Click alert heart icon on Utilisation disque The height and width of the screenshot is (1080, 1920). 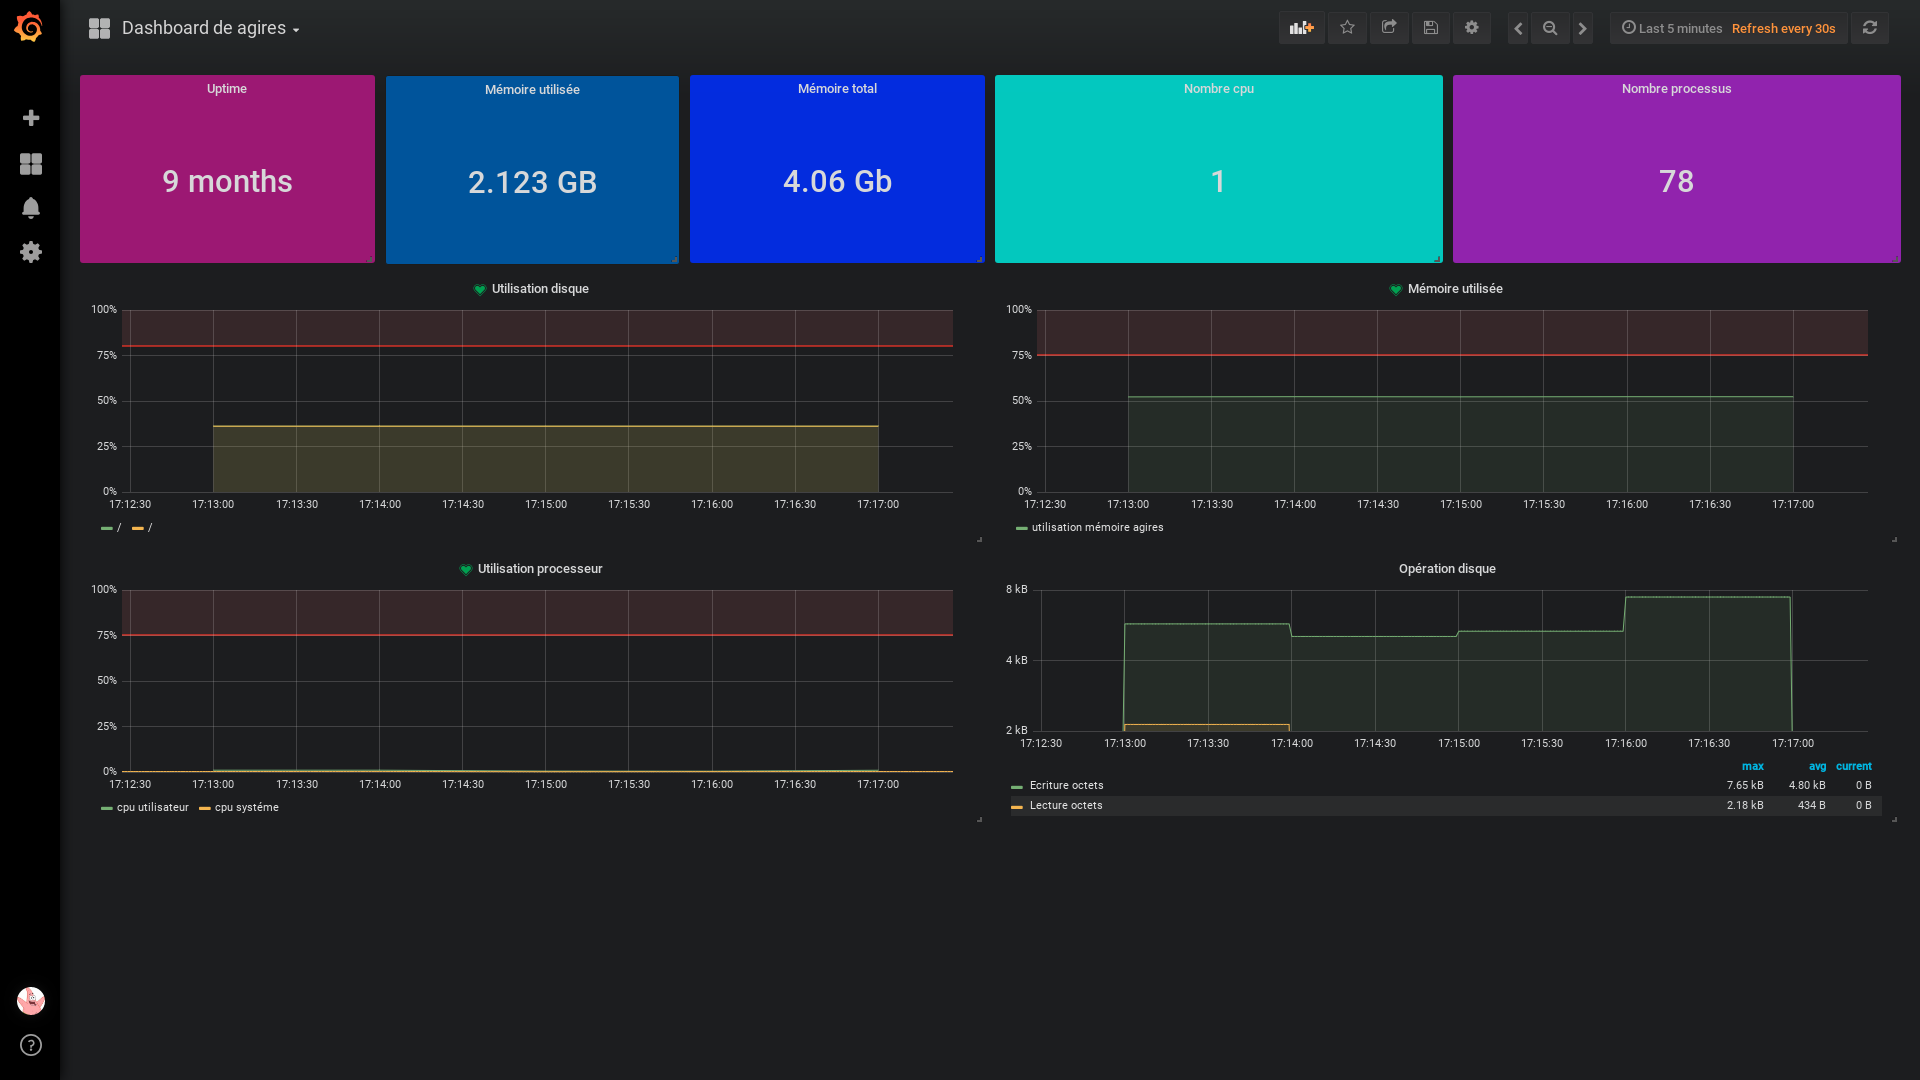coord(480,289)
